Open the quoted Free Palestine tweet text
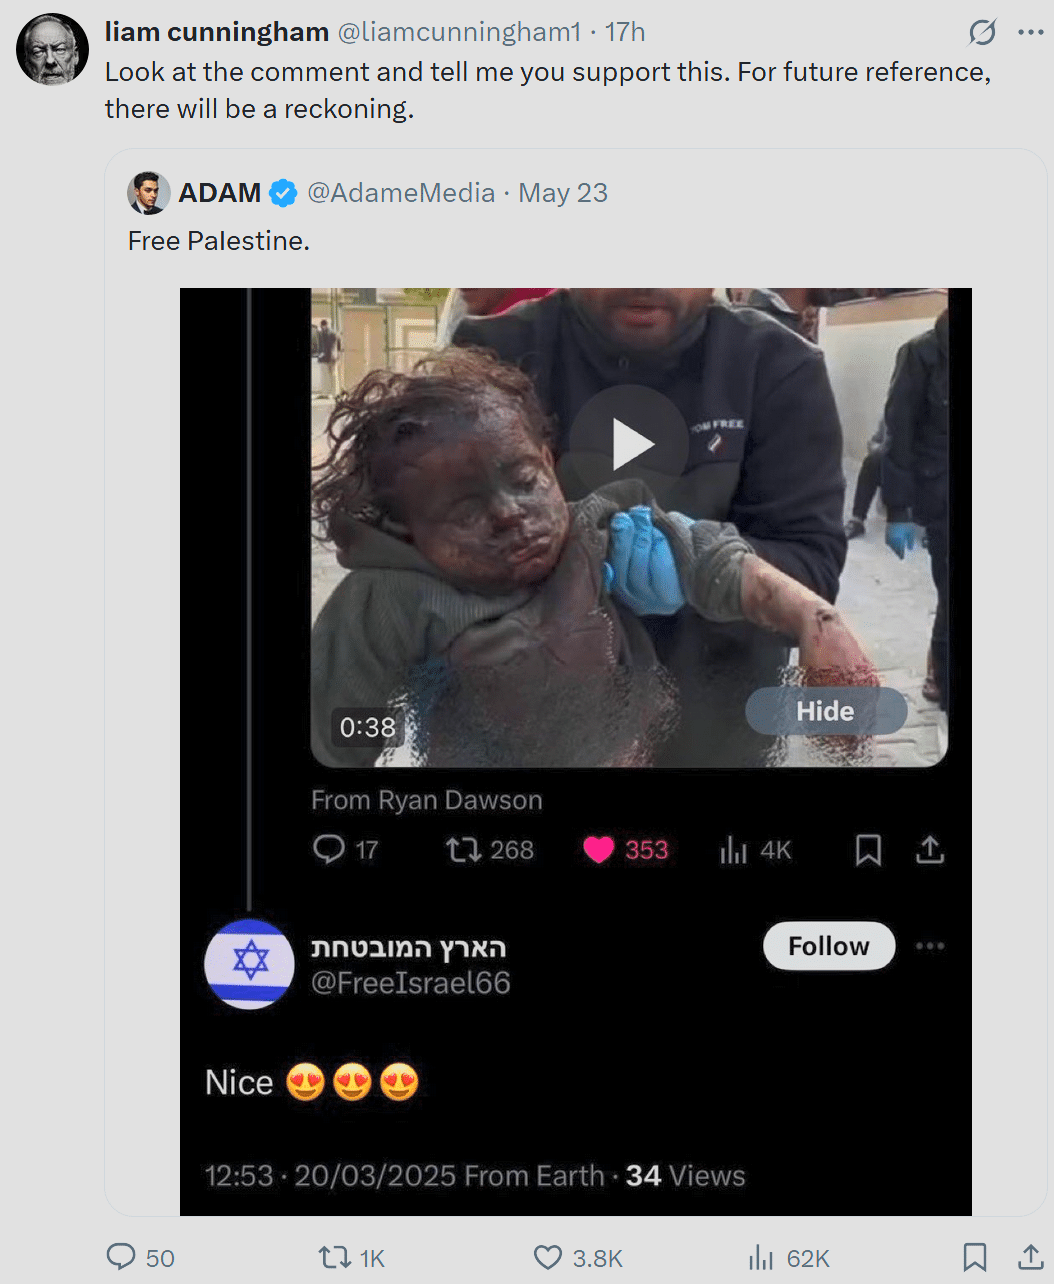1054x1284 pixels. (x=219, y=241)
